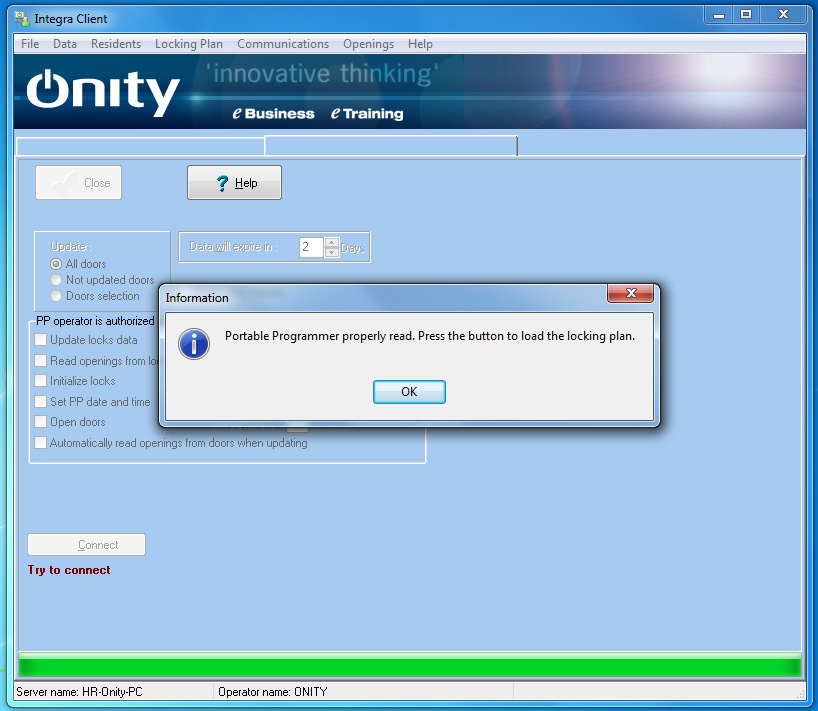Screen dimensions: 818x711
Task: Open the Openings menu
Action: (x=368, y=44)
